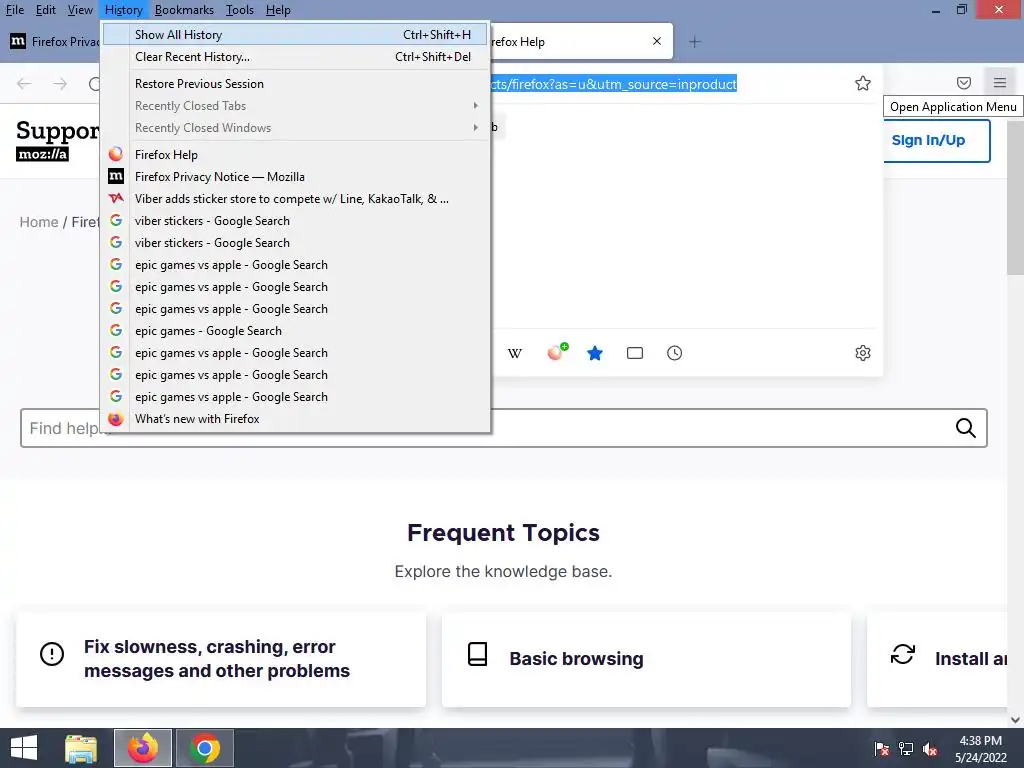Open a new tab with plus icon
This screenshot has width=1024, height=768.
click(694, 42)
